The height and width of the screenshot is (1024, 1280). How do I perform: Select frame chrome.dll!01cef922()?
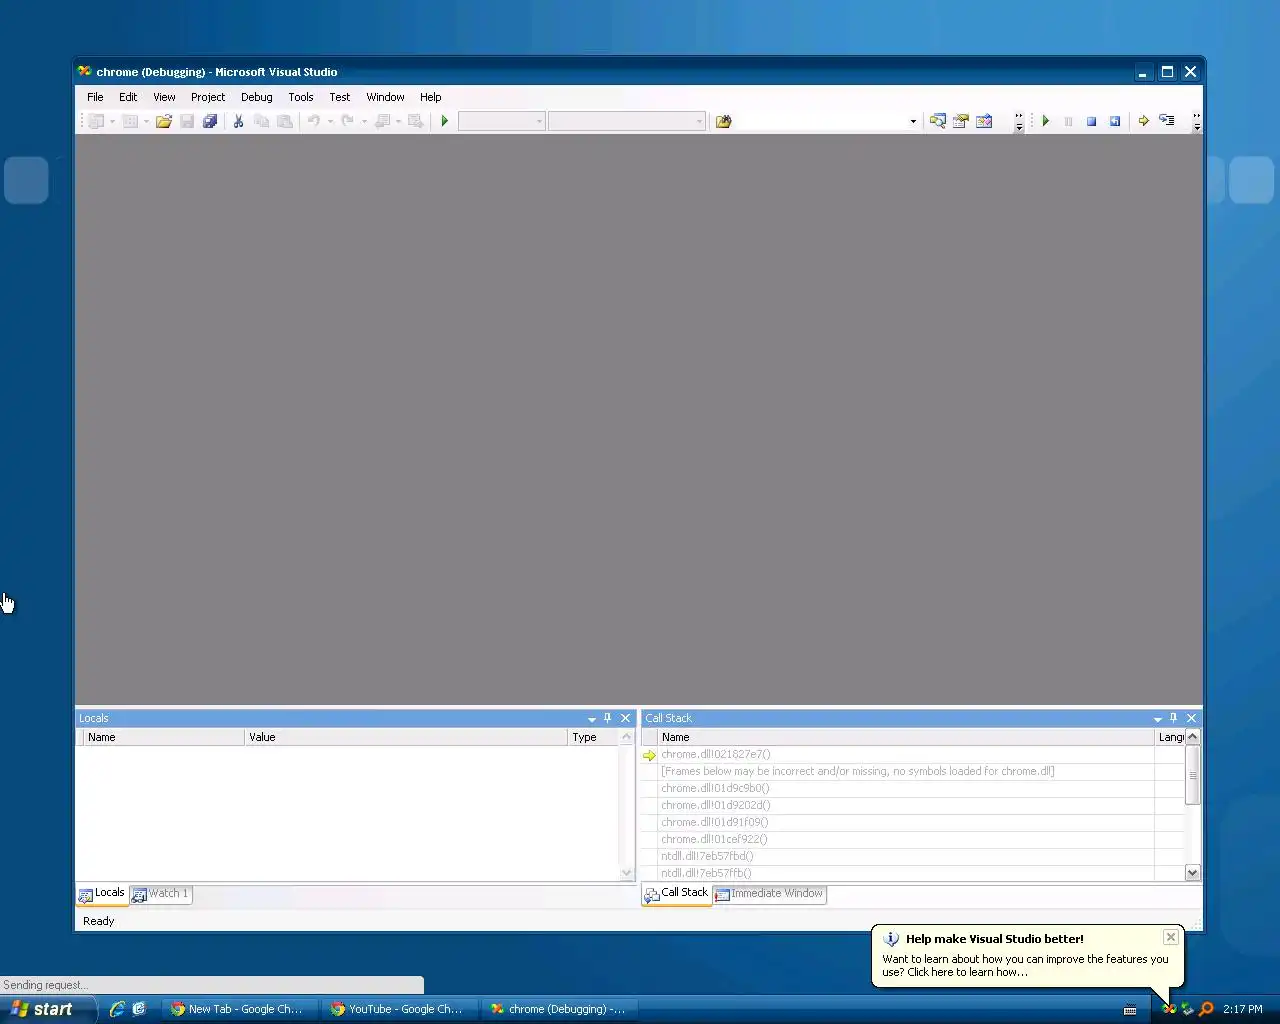click(x=714, y=840)
